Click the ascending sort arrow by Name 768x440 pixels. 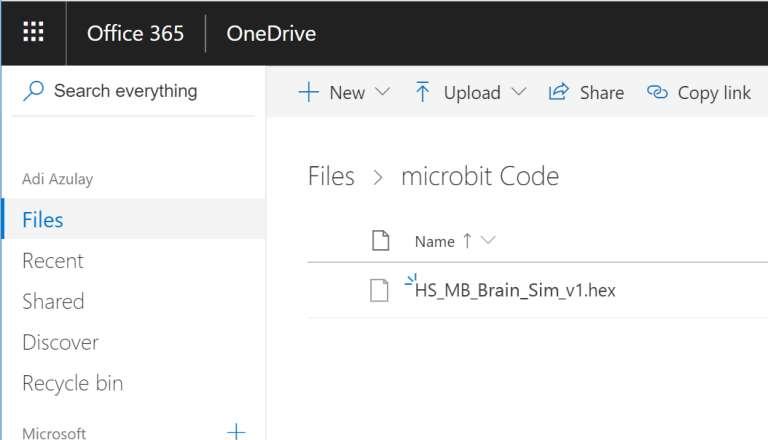point(467,241)
